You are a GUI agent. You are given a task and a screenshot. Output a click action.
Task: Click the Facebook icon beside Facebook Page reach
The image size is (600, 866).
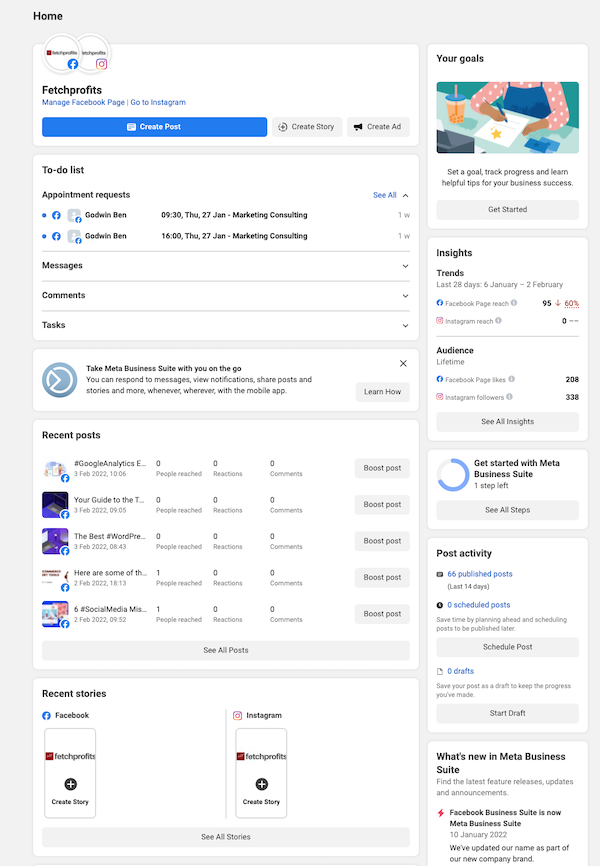(x=440, y=303)
